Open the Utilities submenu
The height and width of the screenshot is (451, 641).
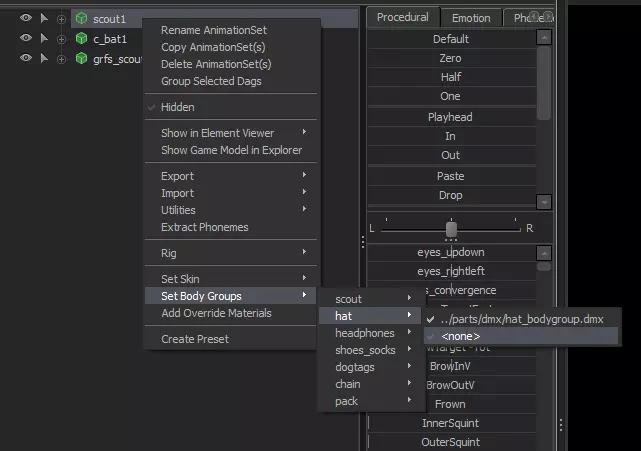pyautogui.click(x=231, y=210)
